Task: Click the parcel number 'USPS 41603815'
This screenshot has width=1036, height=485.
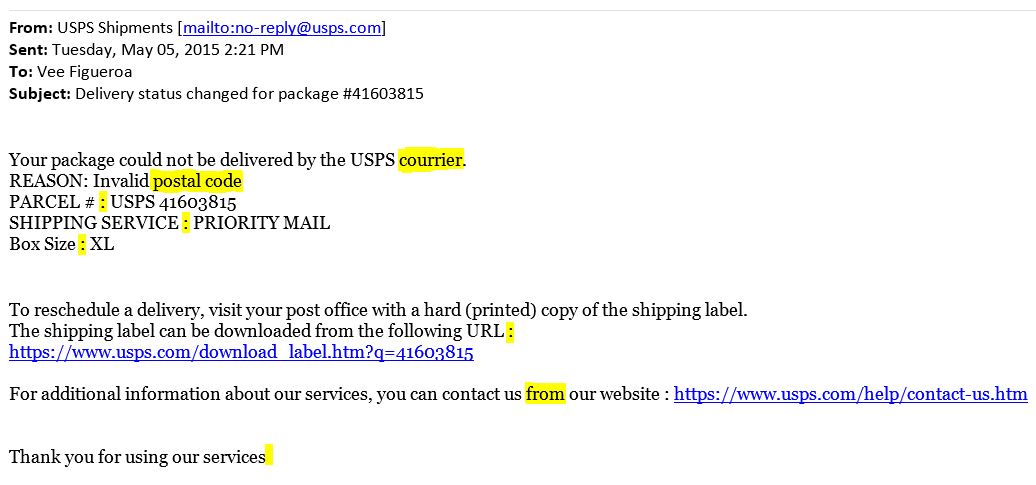Action: (x=173, y=202)
